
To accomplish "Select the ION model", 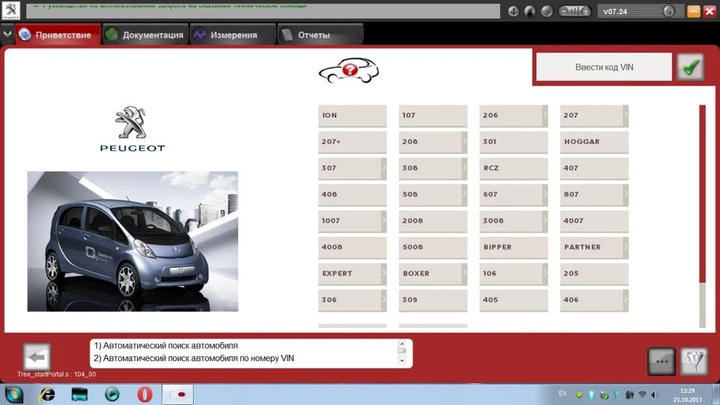I will (x=352, y=116).
